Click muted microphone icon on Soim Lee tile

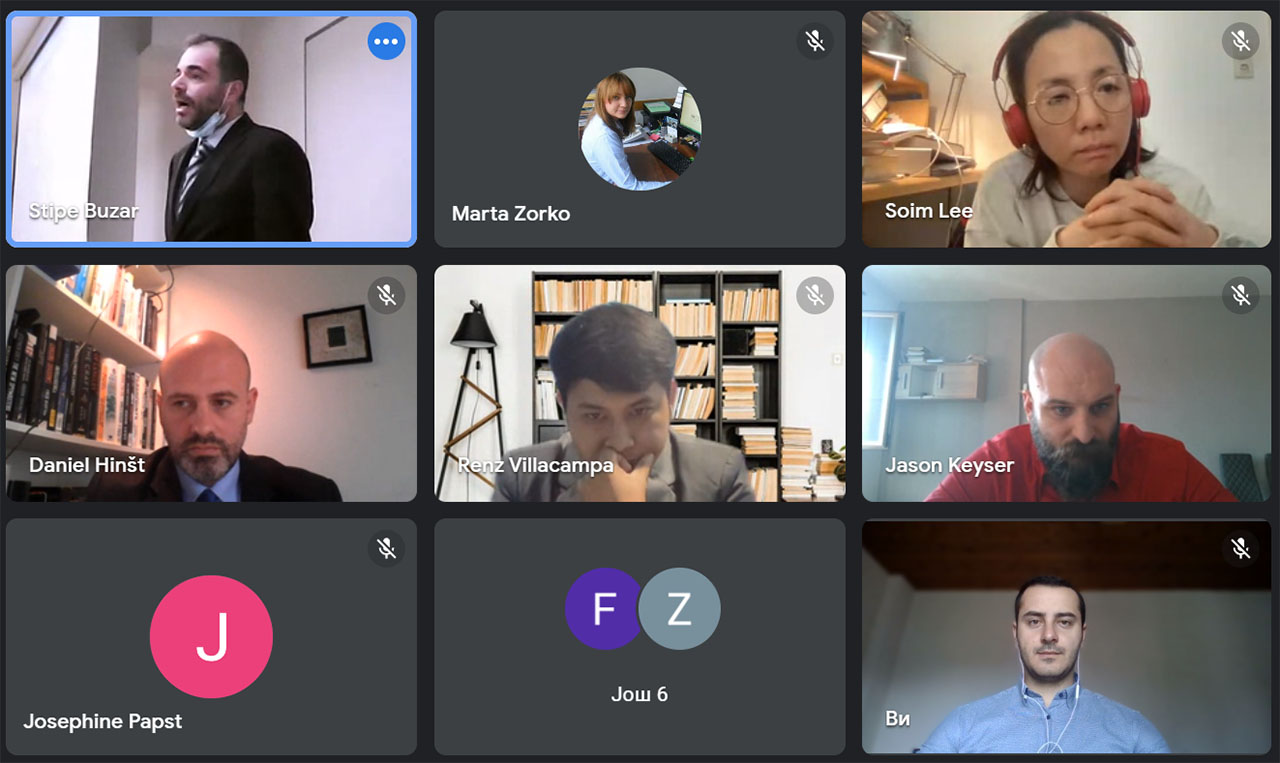click(1241, 41)
